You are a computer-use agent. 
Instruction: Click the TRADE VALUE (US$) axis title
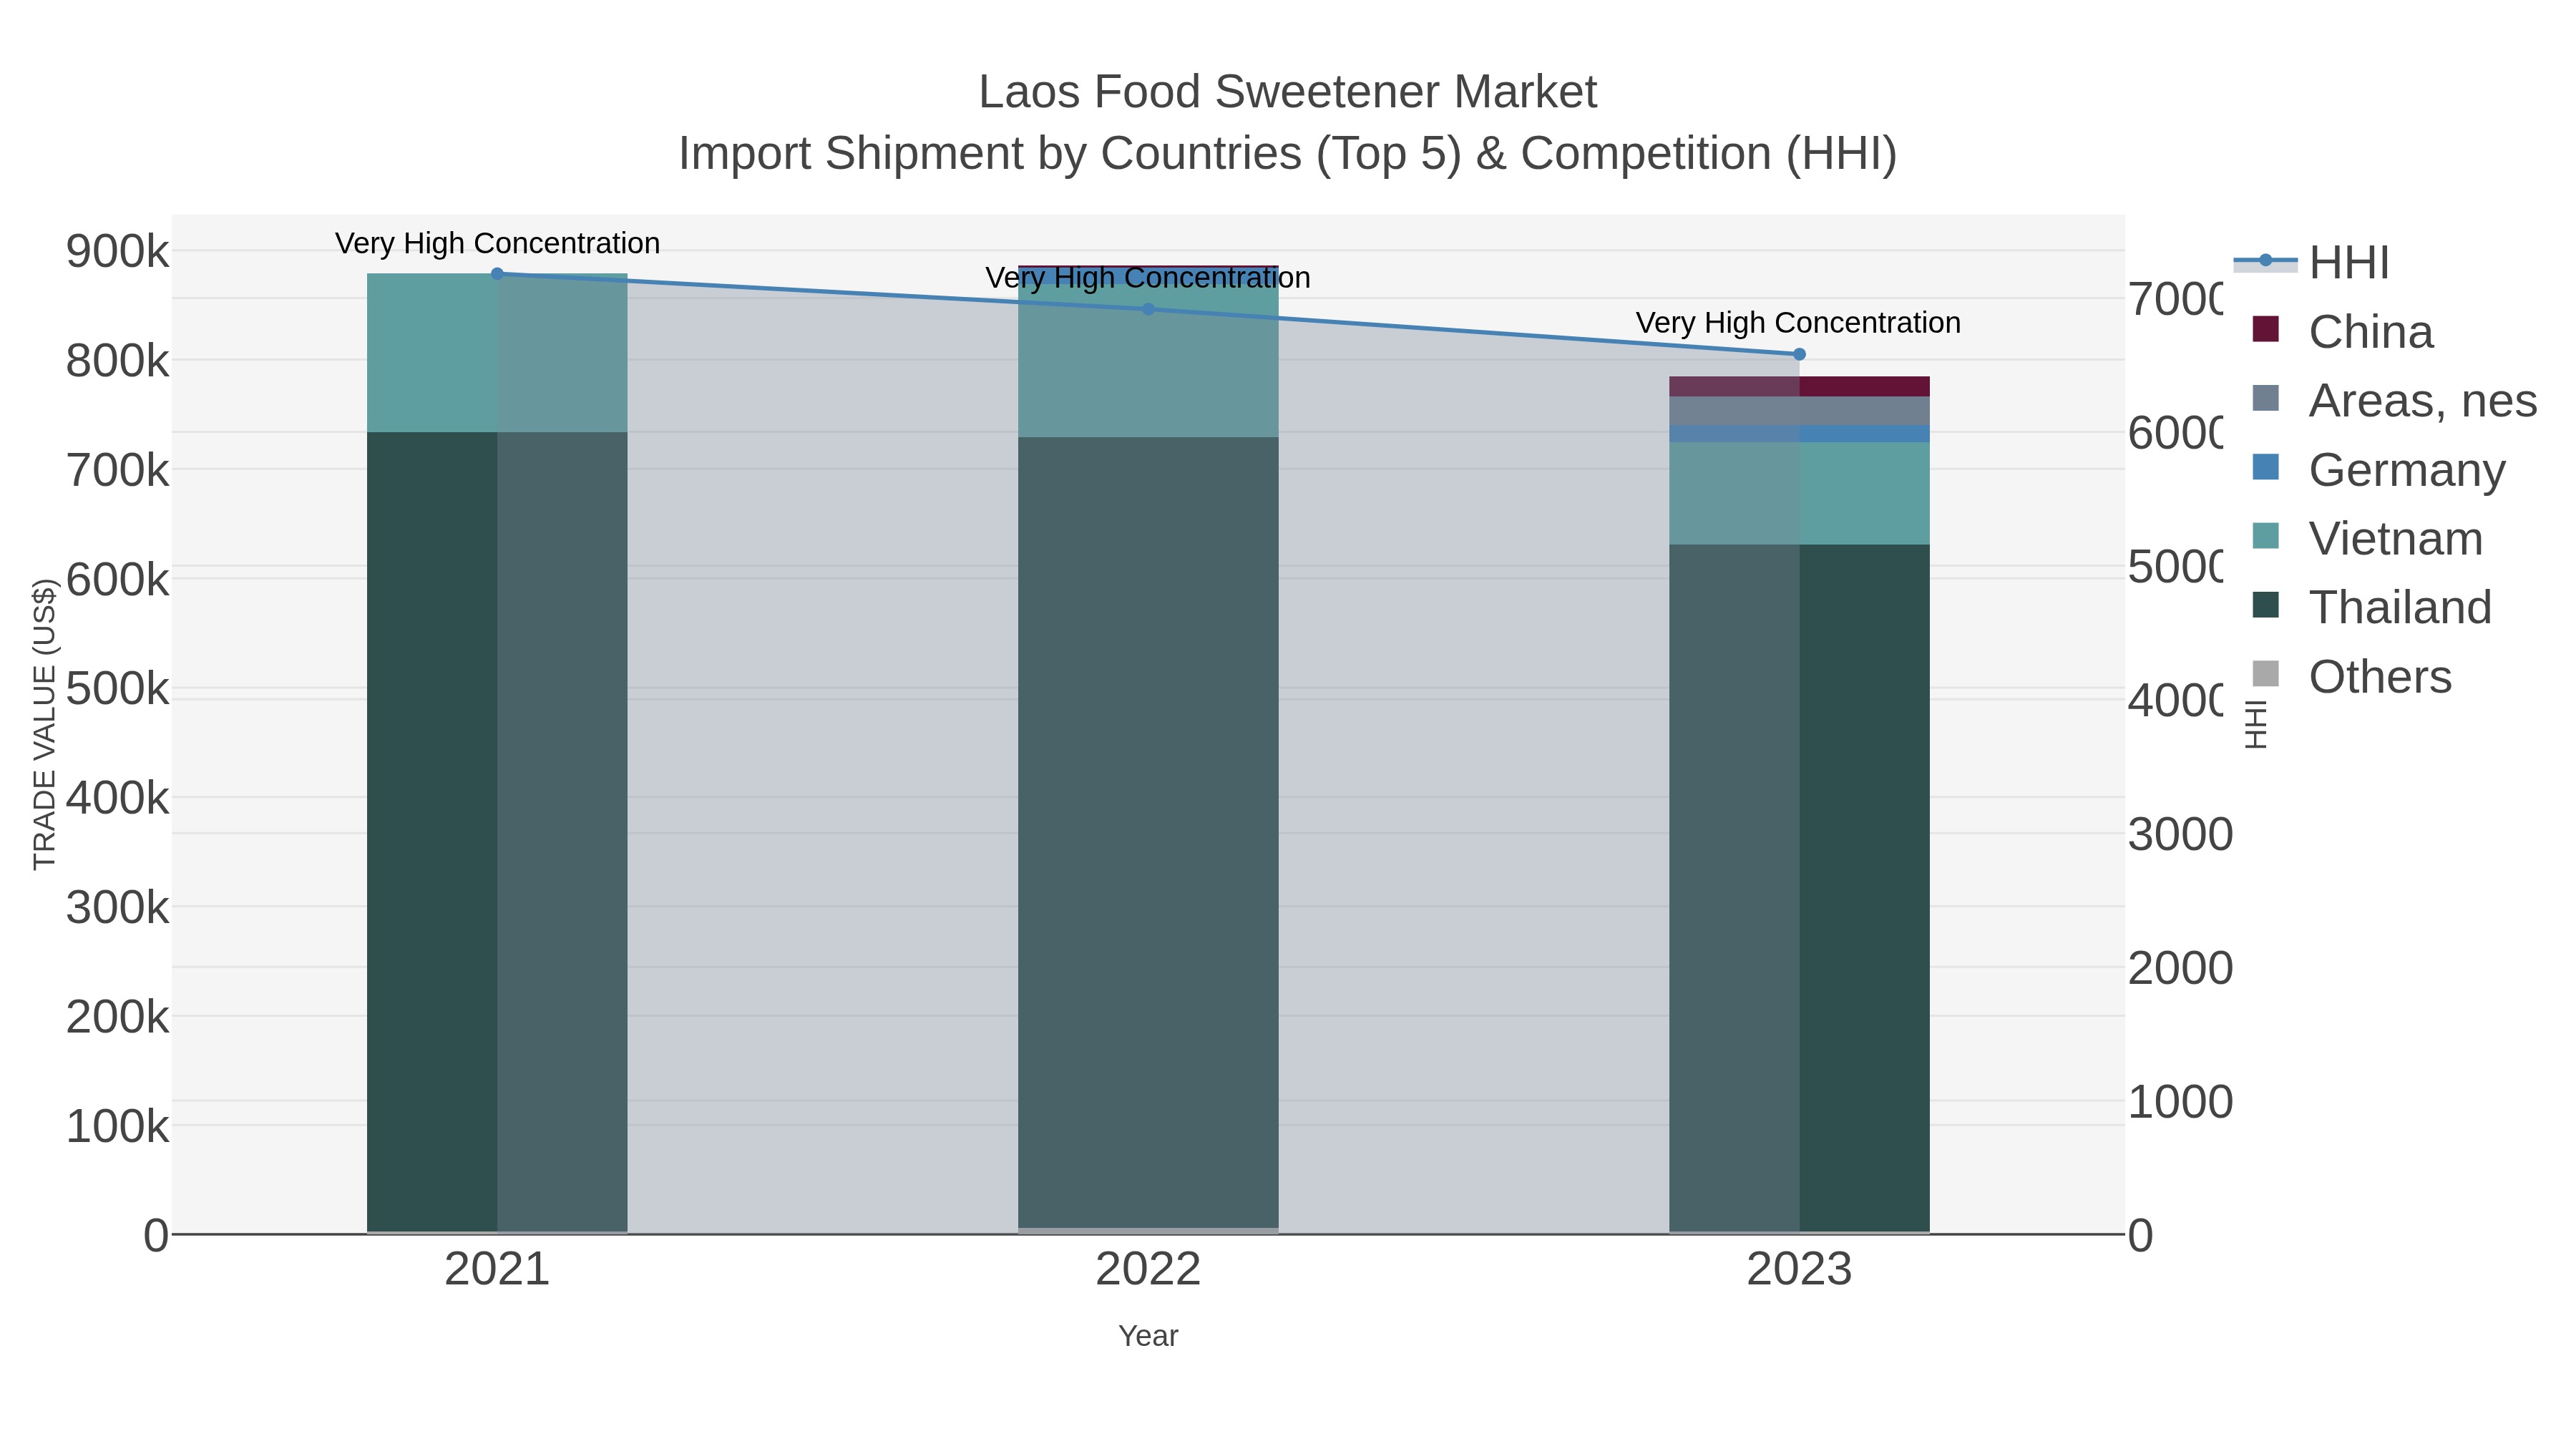pos(44,724)
